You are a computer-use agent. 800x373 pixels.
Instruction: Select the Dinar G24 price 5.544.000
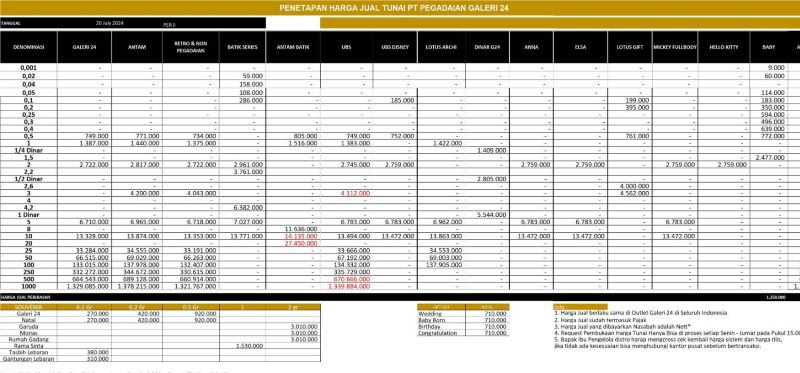click(492, 215)
